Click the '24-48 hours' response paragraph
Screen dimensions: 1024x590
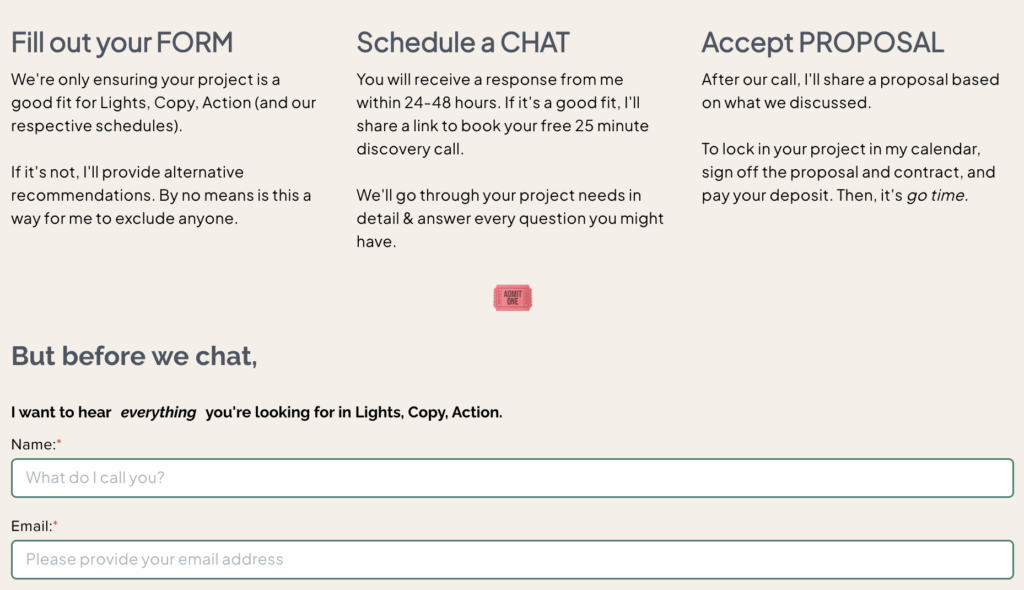(503, 114)
